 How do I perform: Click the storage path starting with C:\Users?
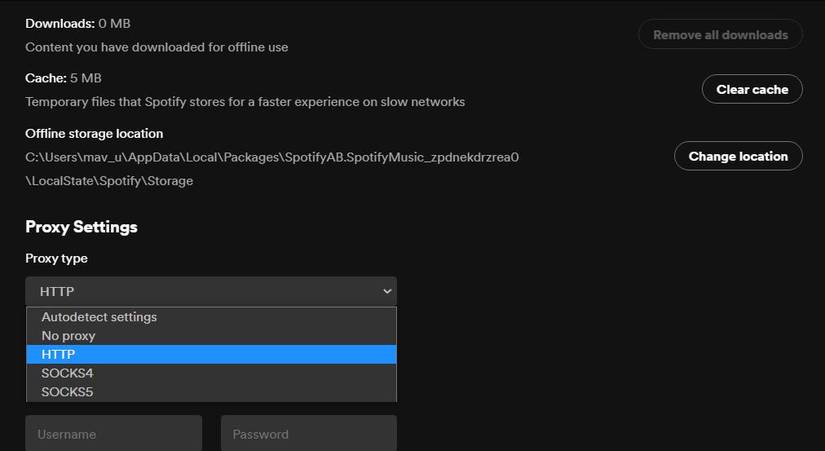[271, 157]
